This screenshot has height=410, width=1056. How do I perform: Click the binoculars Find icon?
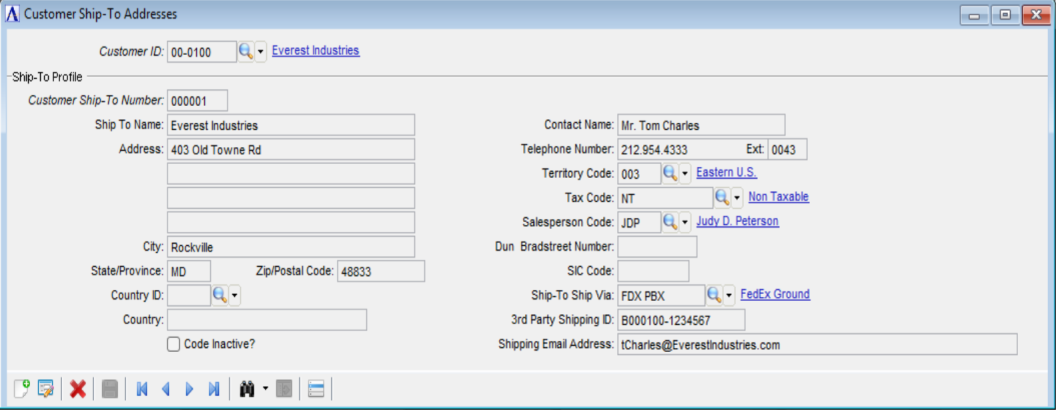point(247,389)
